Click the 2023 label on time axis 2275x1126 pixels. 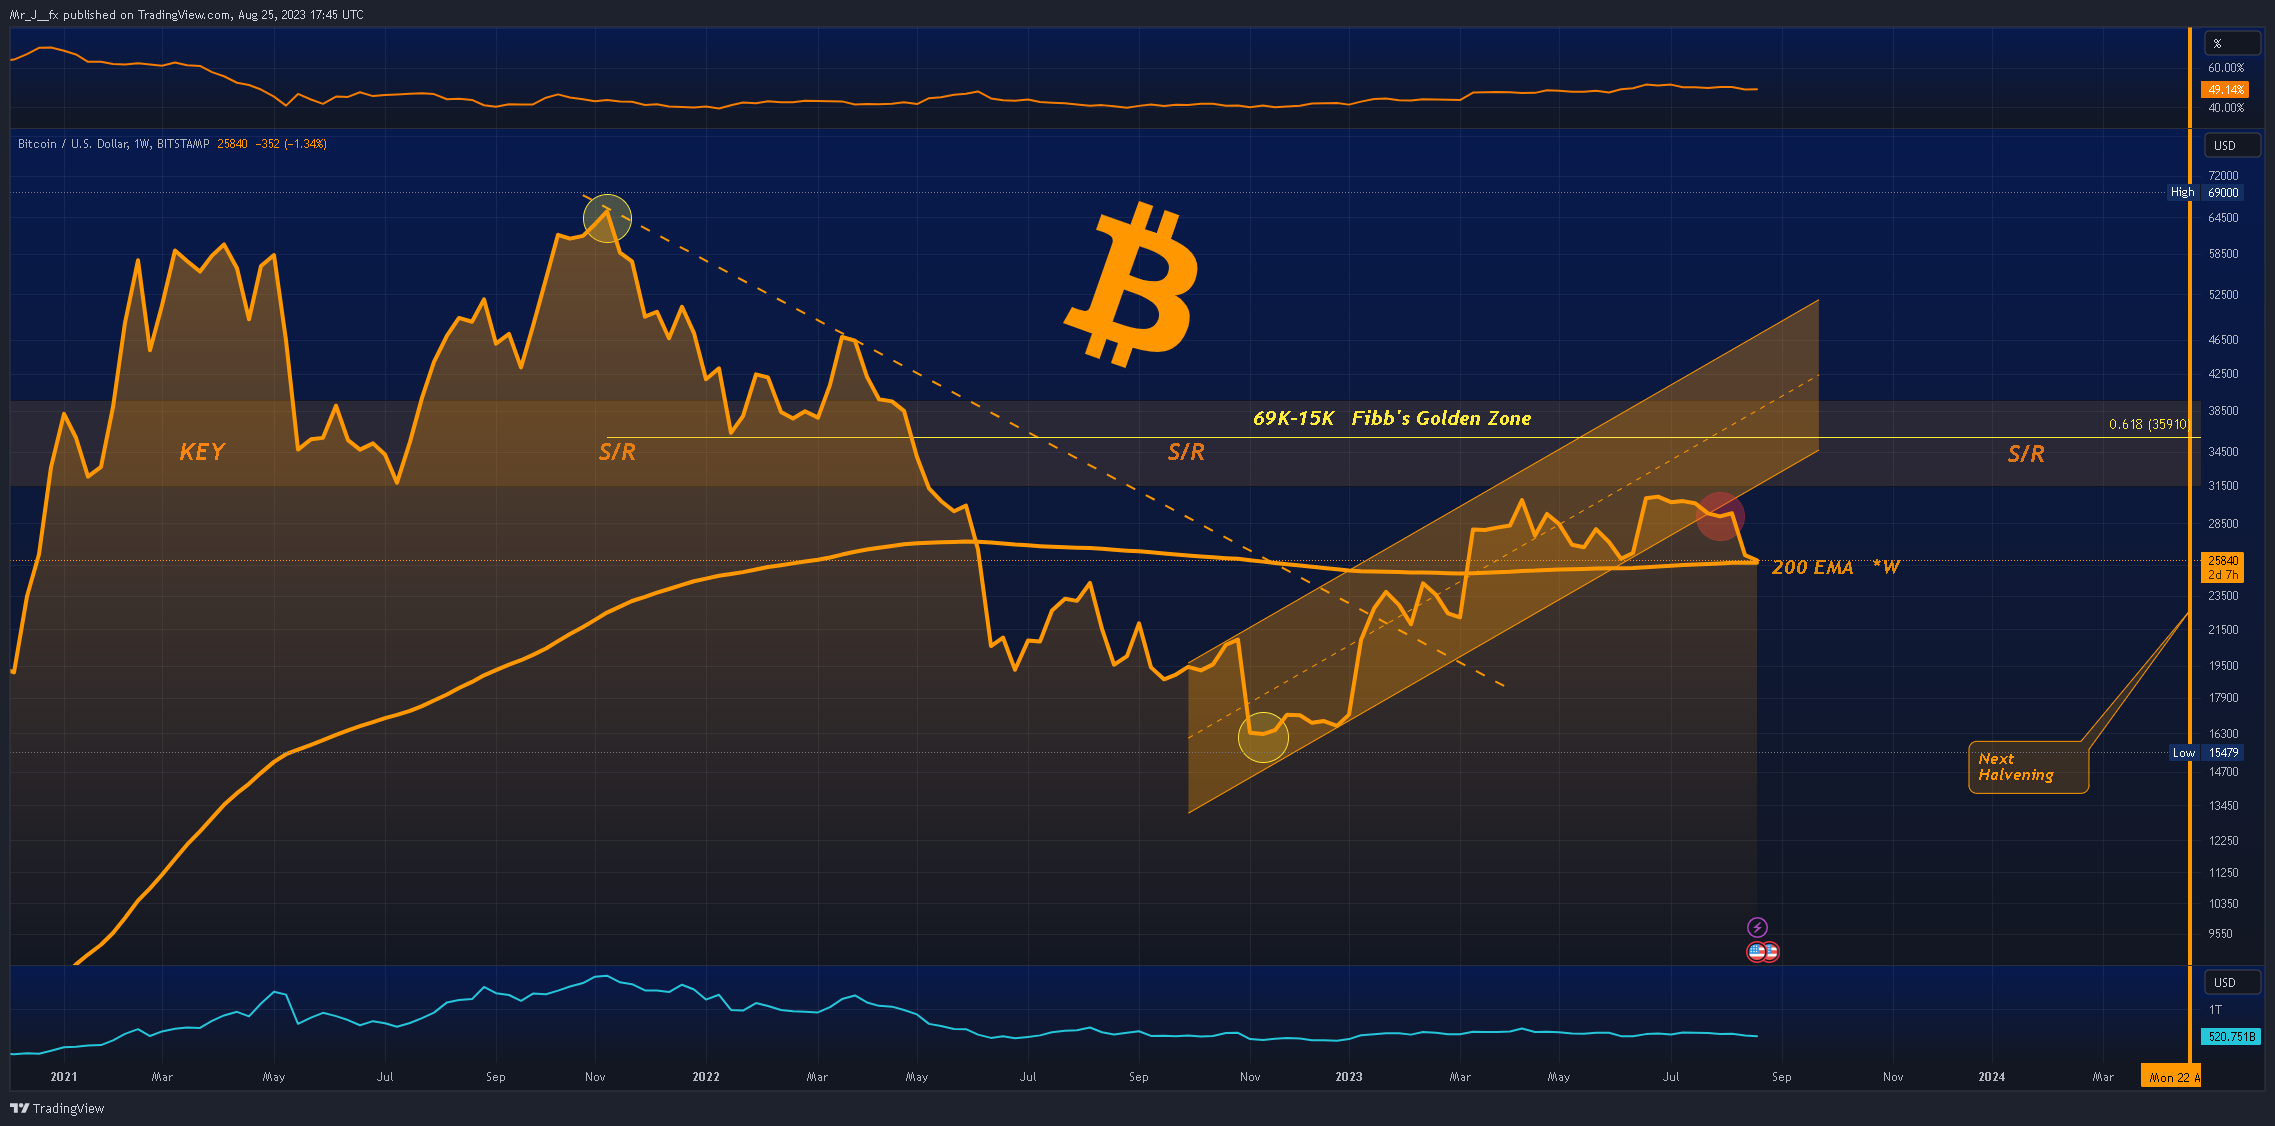point(1349,1077)
